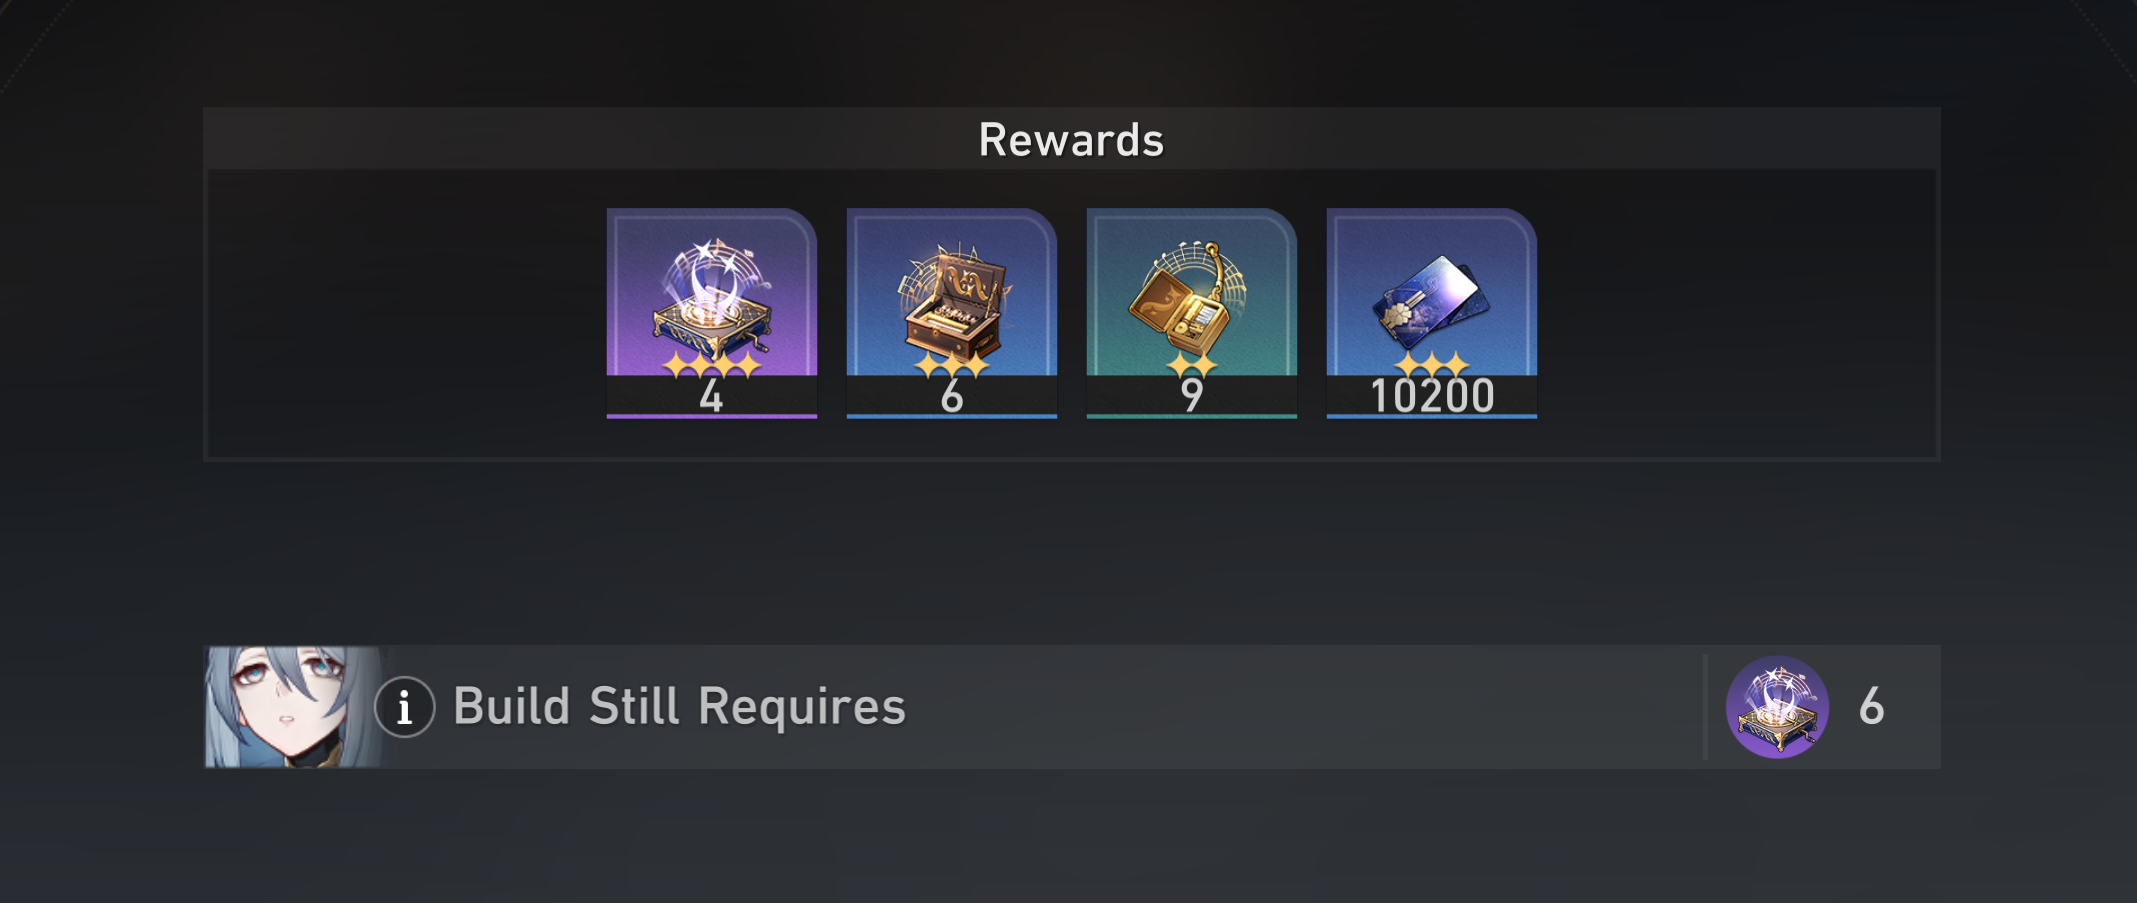Open the round required material icon
This screenshot has width=2137, height=903.
click(1777, 707)
